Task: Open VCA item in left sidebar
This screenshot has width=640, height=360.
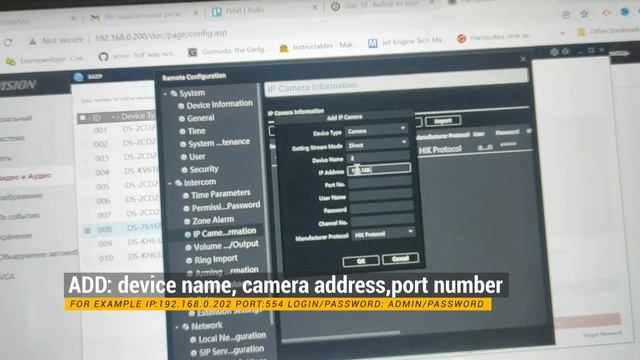Action: [7, 277]
